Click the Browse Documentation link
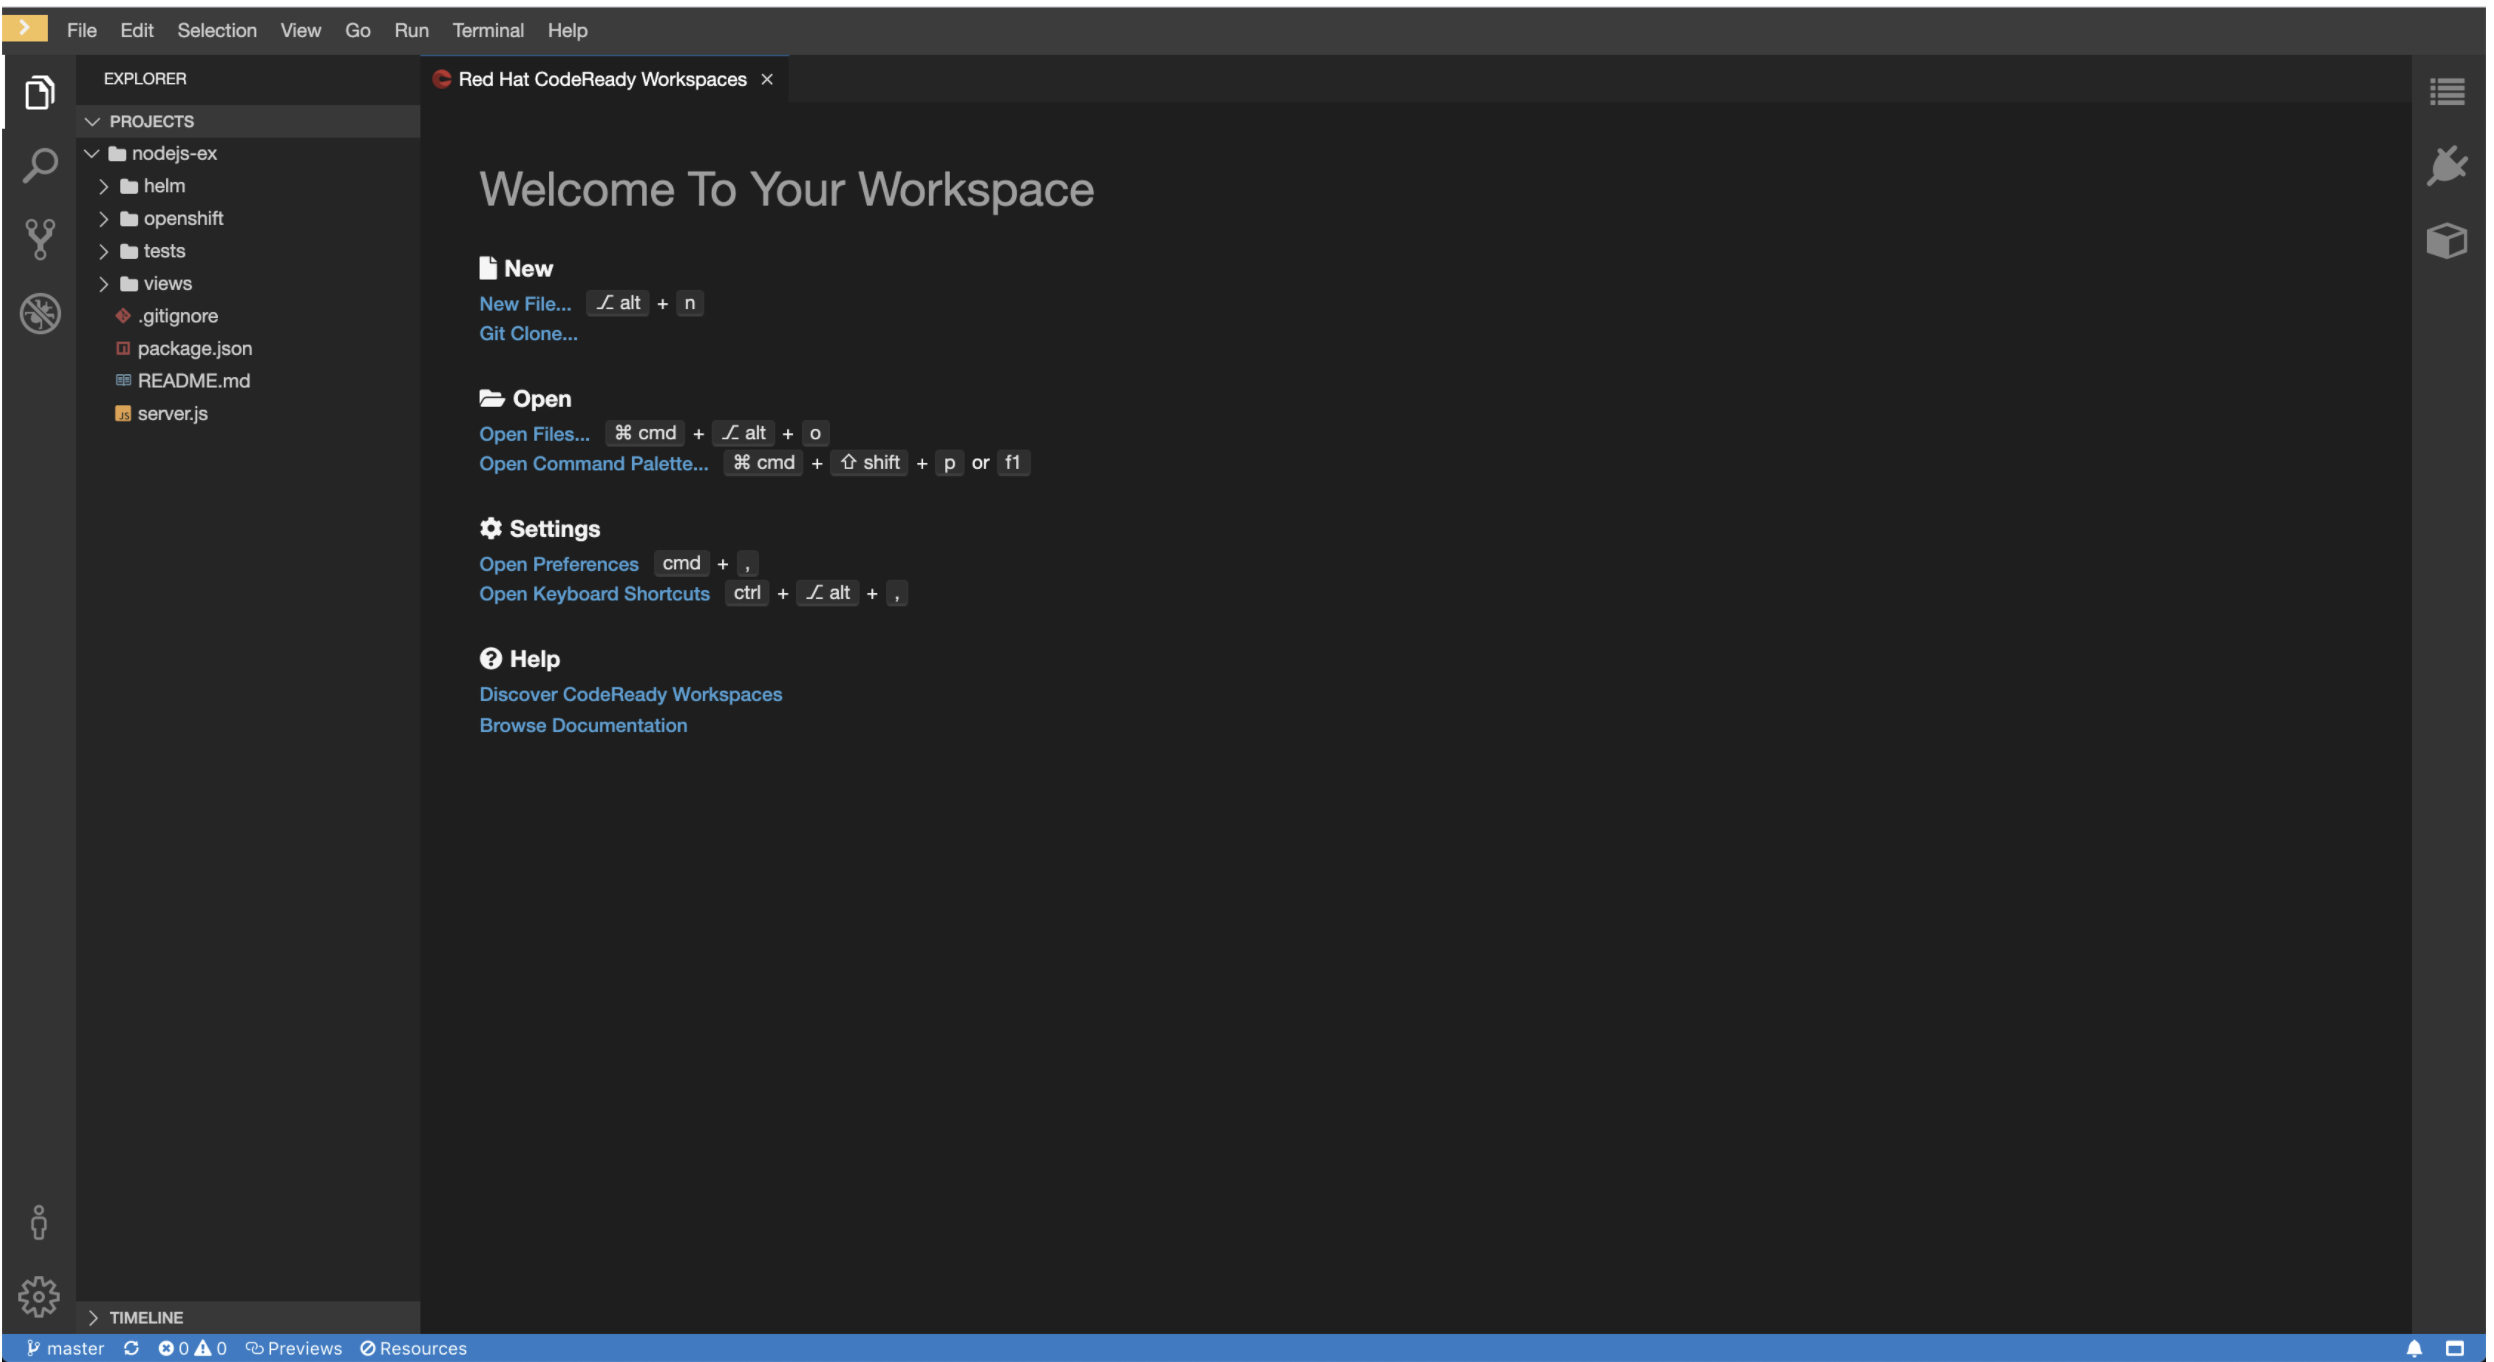This screenshot has width=2494, height=1362. click(583, 725)
